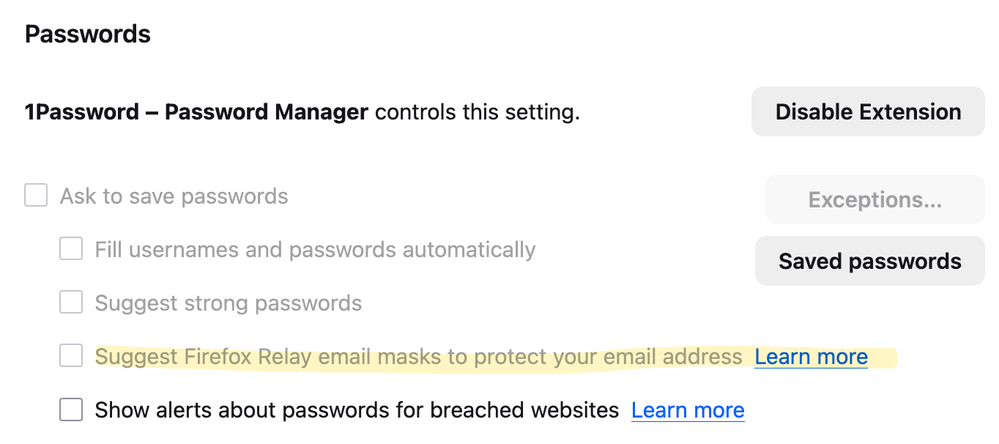This screenshot has width=999, height=444.
Task: Click the 'Suggest strong passwords' label text
Action: pyautogui.click(x=228, y=302)
